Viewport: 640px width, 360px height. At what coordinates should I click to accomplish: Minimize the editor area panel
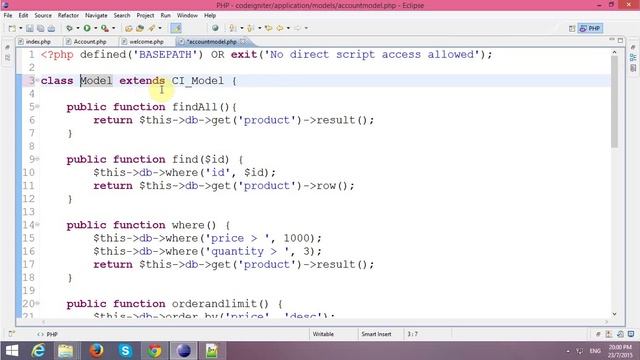coord(611,40)
